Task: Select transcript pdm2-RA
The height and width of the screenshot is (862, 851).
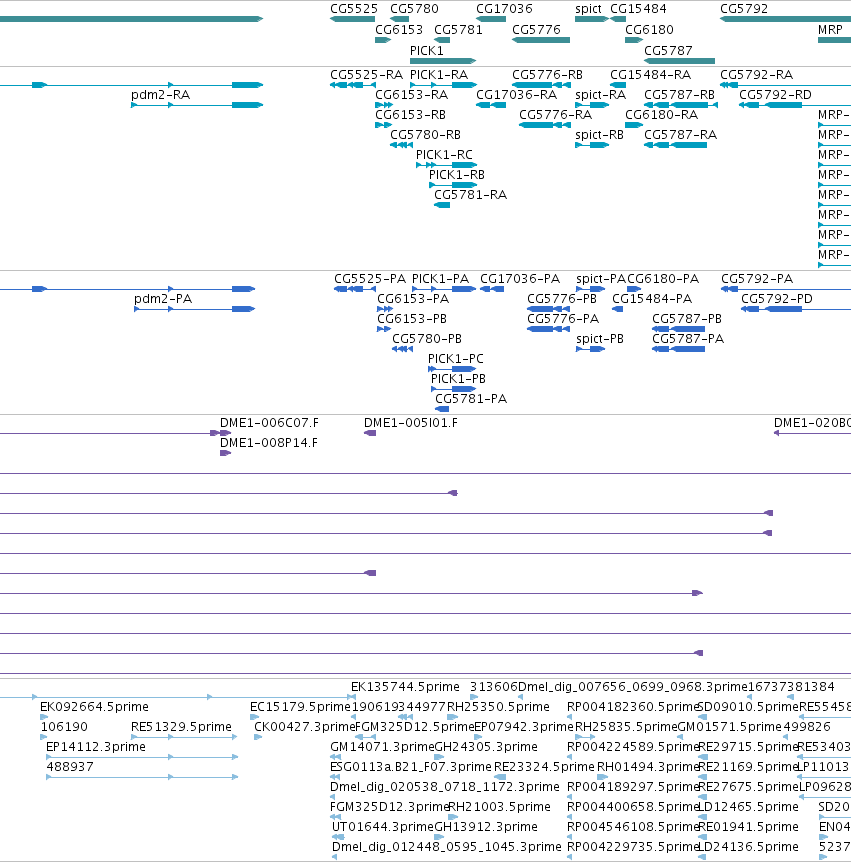Action: pyautogui.click(x=161, y=95)
